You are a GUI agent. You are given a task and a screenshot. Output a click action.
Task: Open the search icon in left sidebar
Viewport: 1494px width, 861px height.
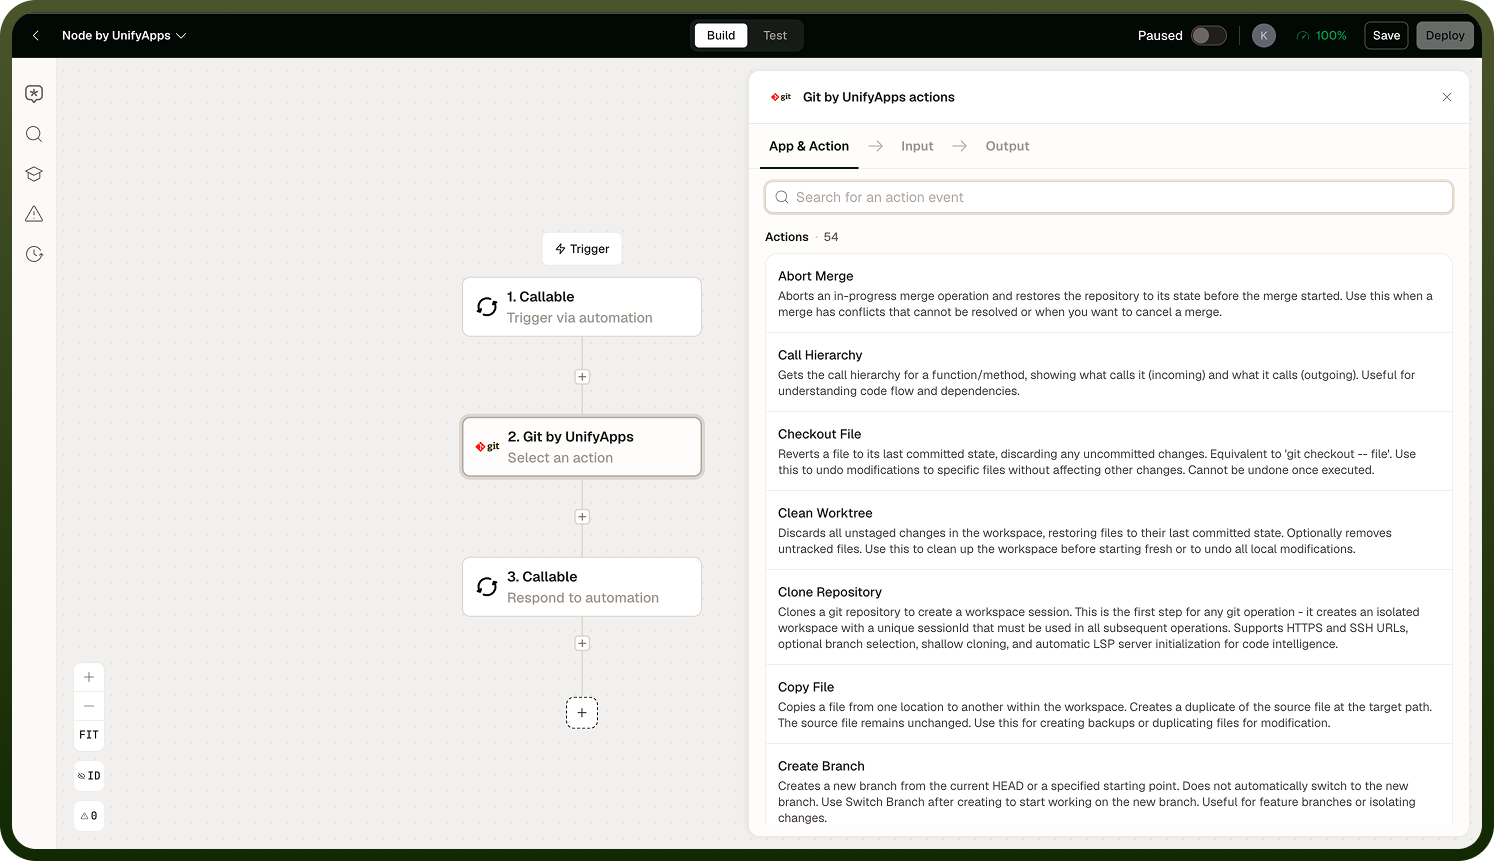(x=34, y=134)
